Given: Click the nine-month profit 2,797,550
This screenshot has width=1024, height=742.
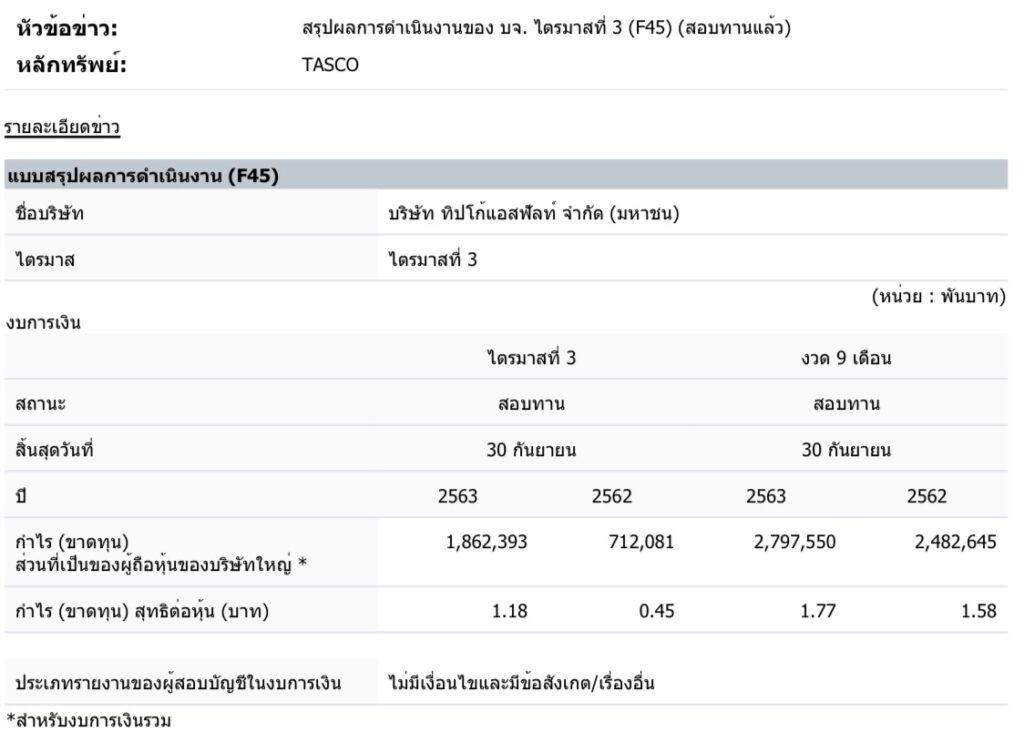Looking at the screenshot, I should pyautogui.click(x=795, y=542).
